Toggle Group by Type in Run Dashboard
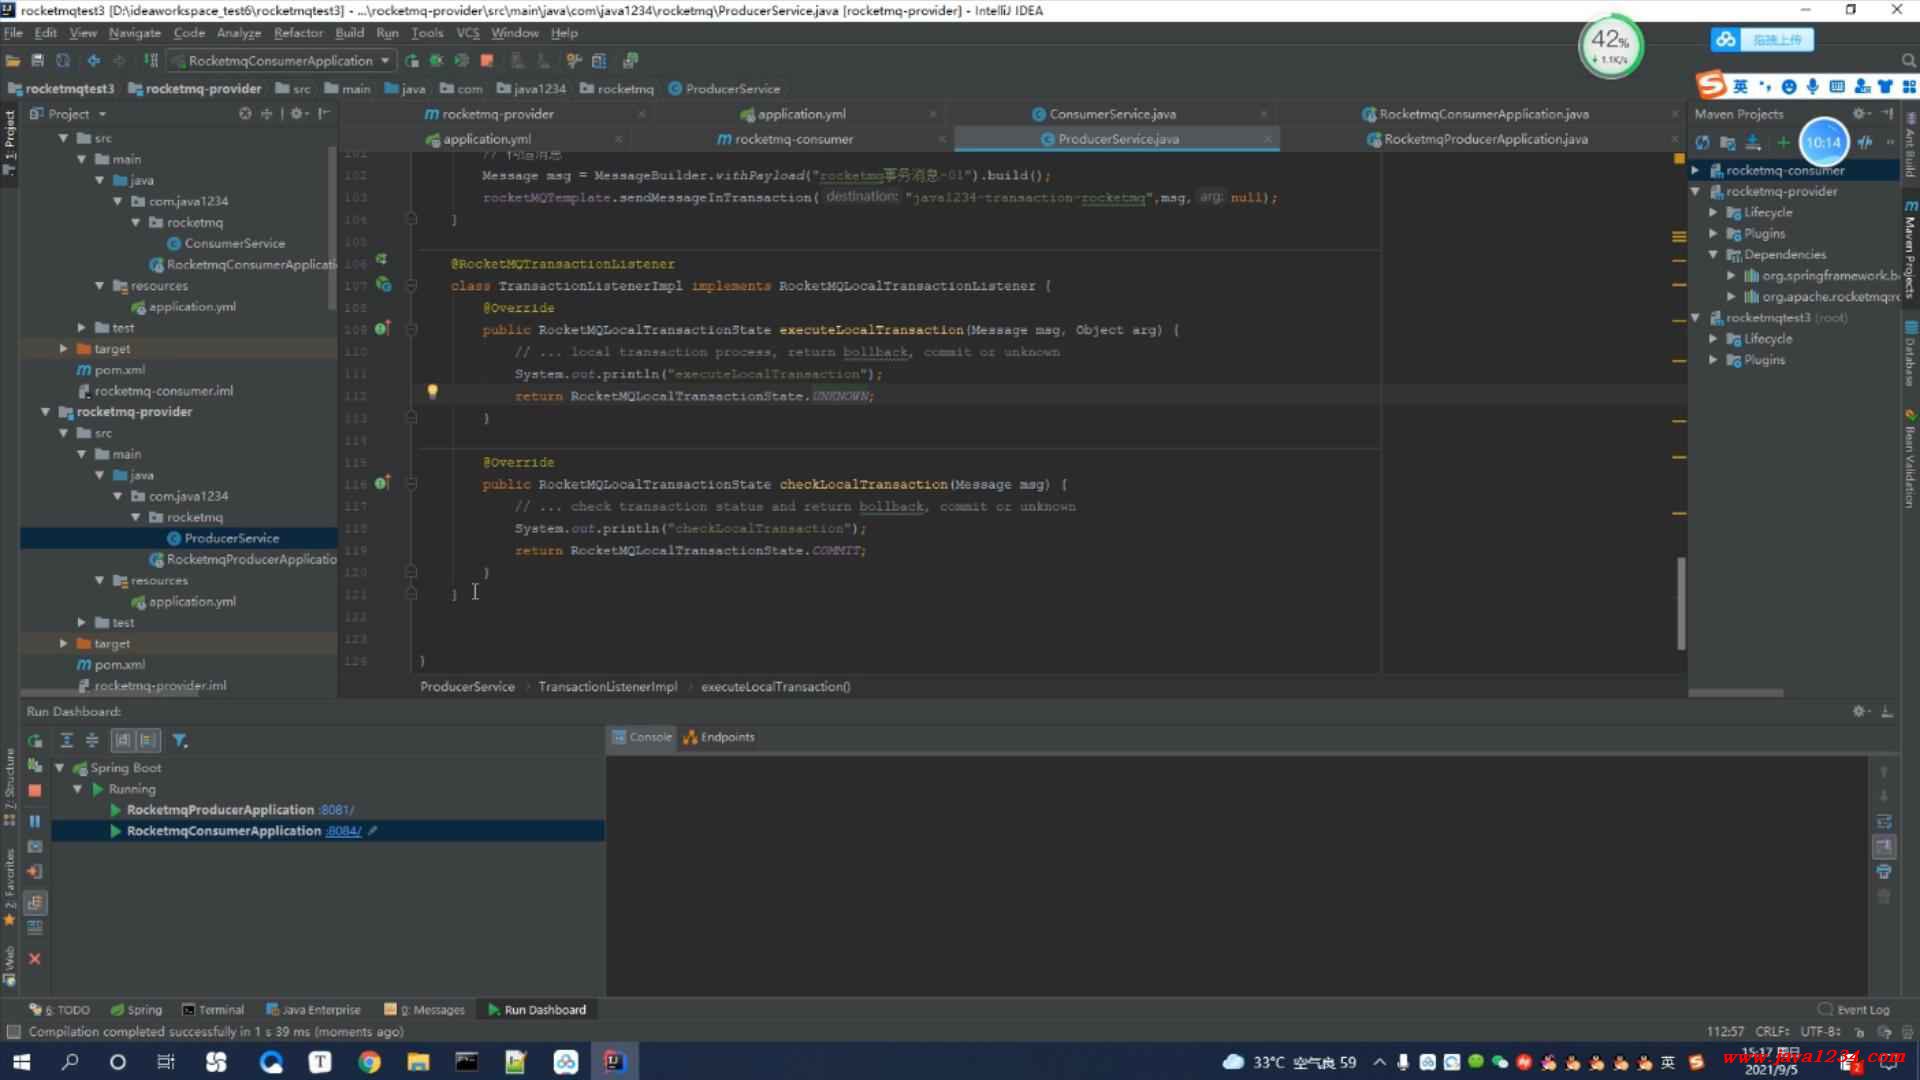This screenshot has height=1080, width=1920. [x=122, y=741]
